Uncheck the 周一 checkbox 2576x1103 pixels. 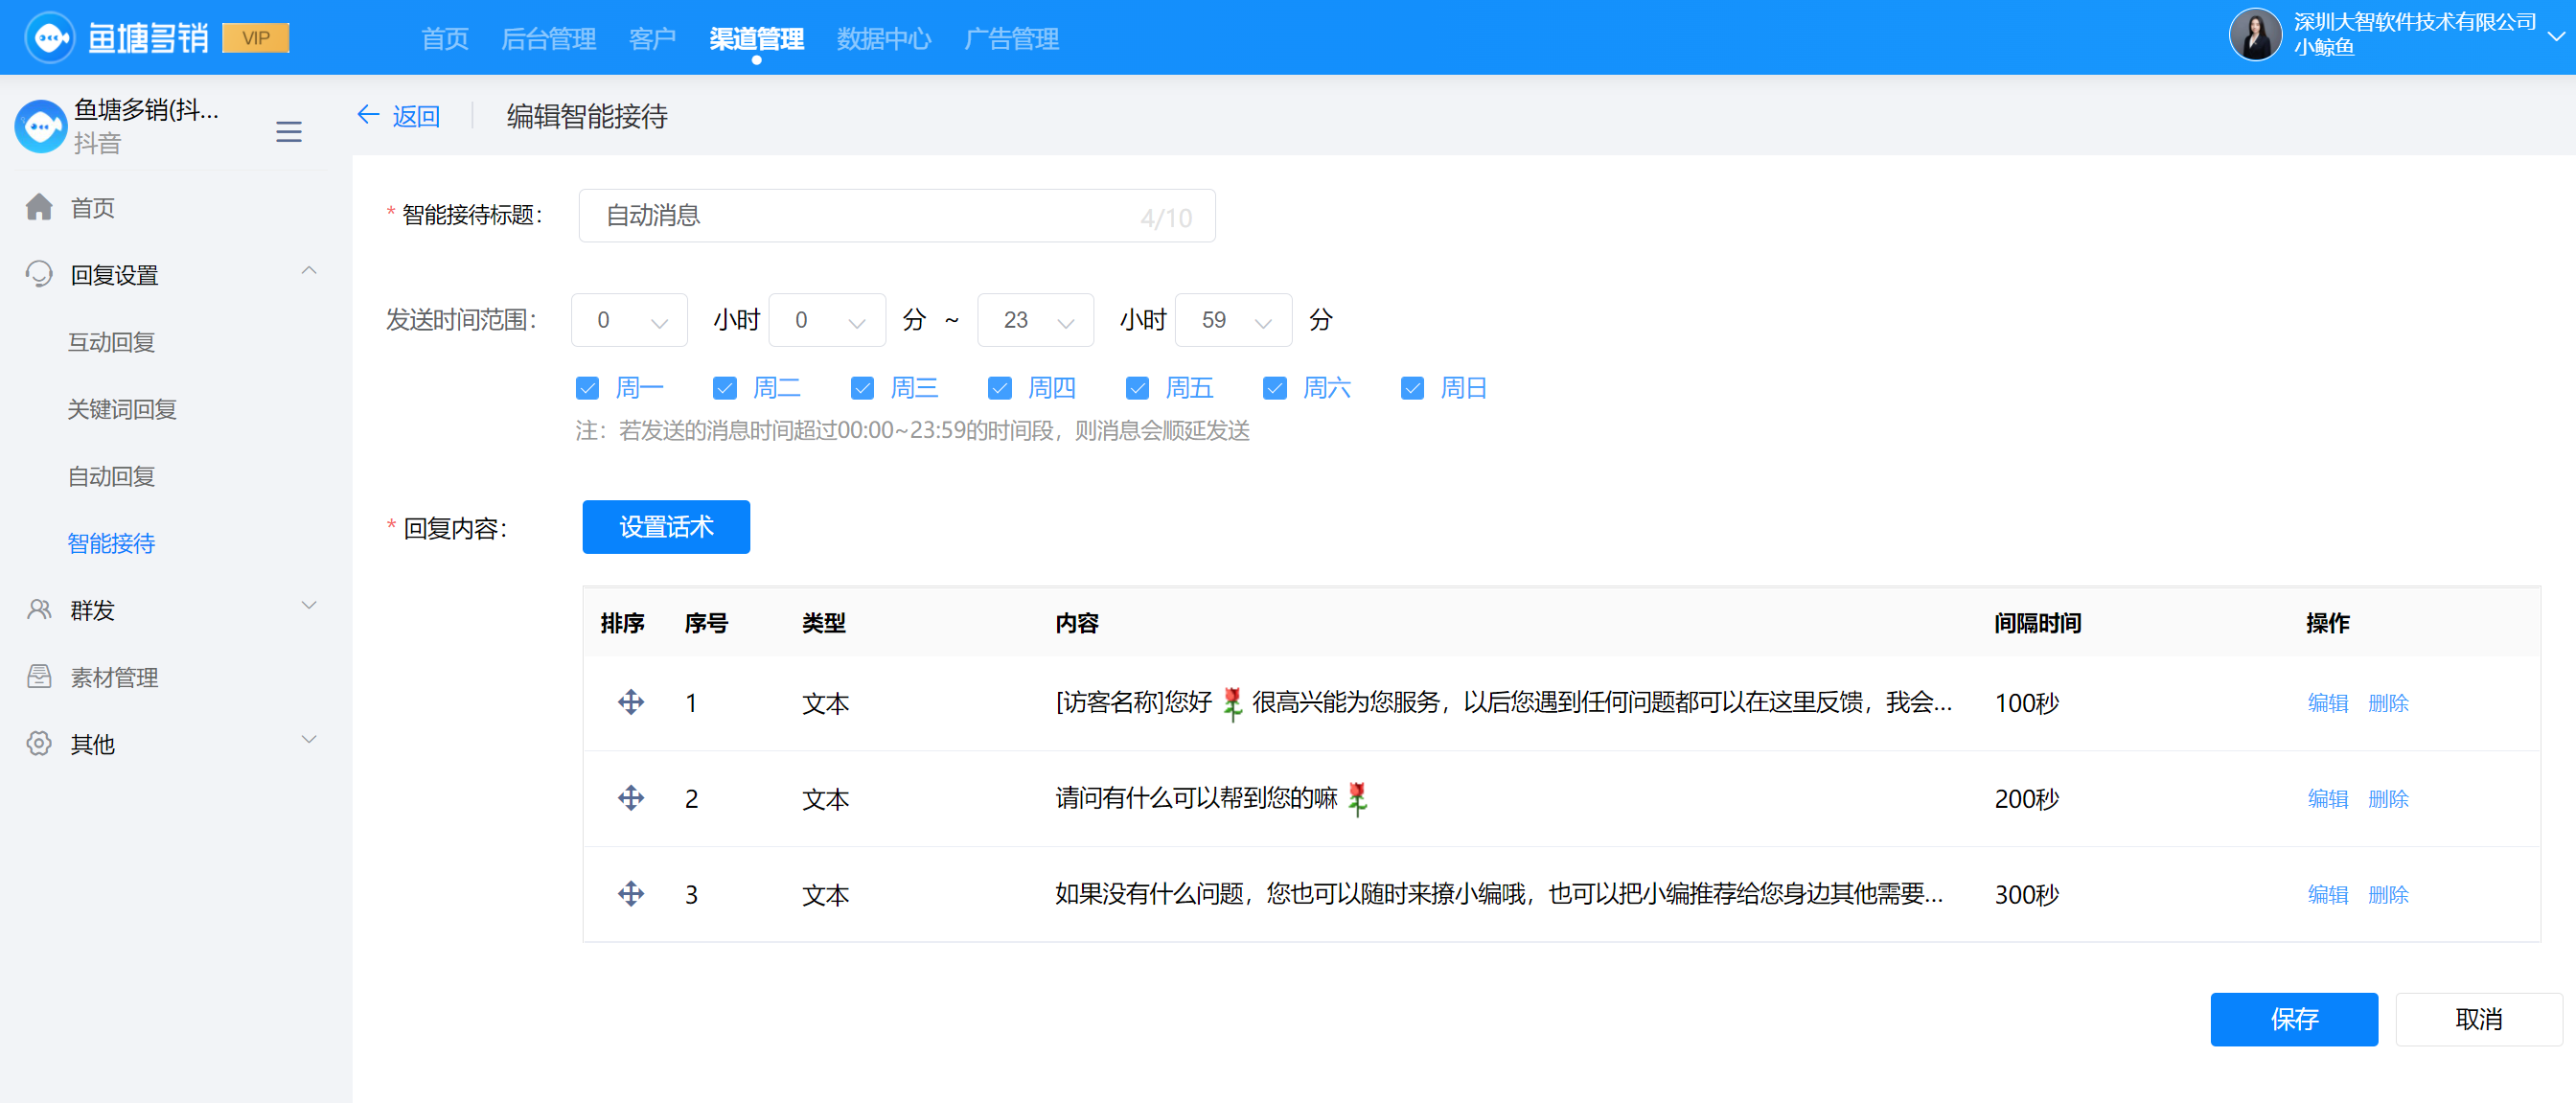click(587, 388)
